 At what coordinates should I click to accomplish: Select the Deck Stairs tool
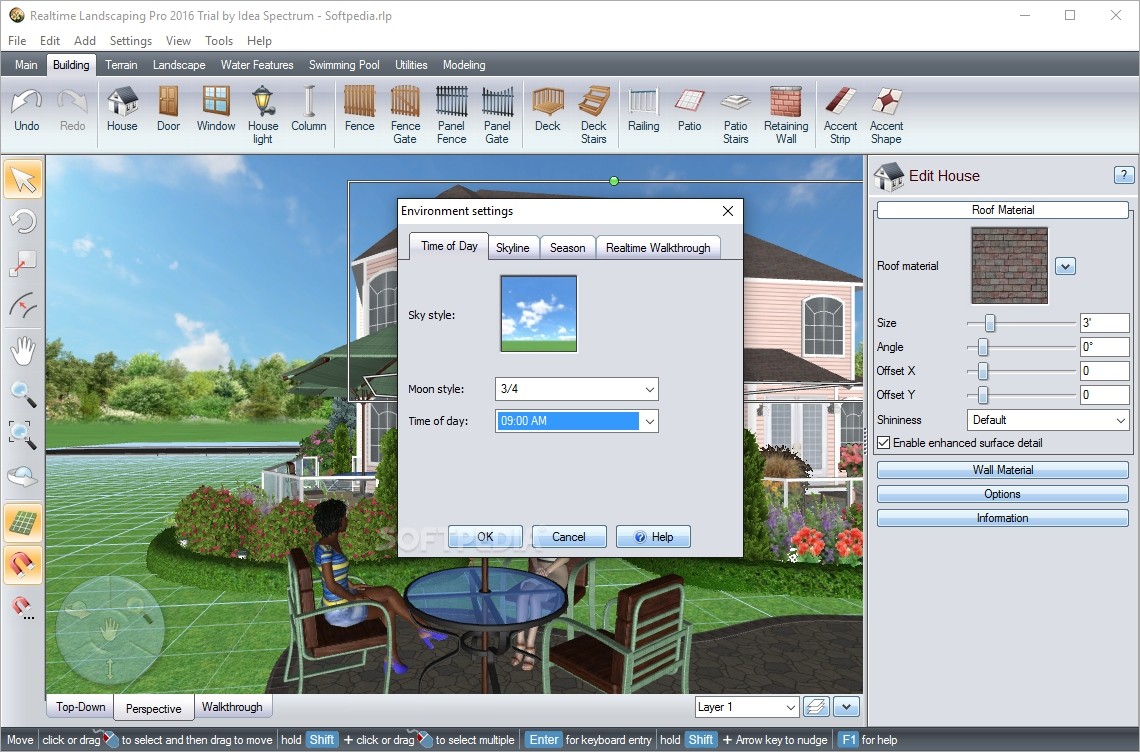coord(593,115)
